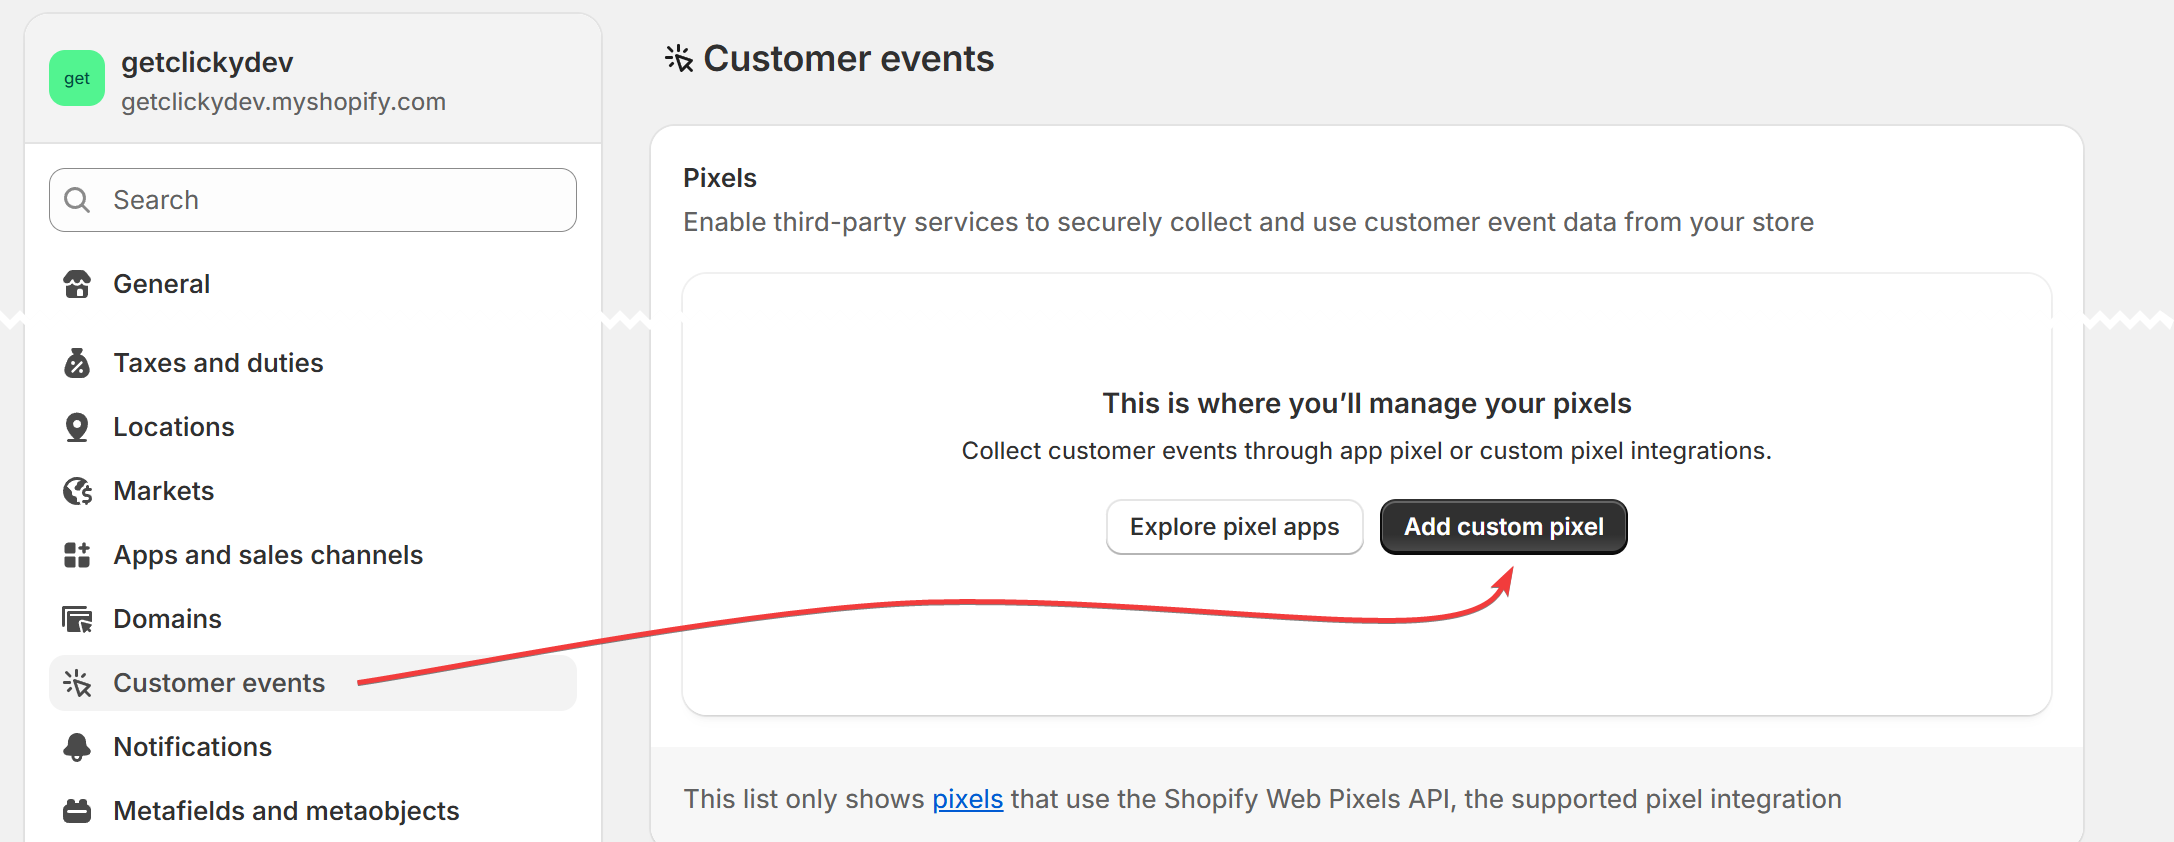Image resolution: width=2174 pixels, height=842 pixels.
Task: Open the Metafields and metaobjects page
Action: pyautogui.click(x=286, y=811)
